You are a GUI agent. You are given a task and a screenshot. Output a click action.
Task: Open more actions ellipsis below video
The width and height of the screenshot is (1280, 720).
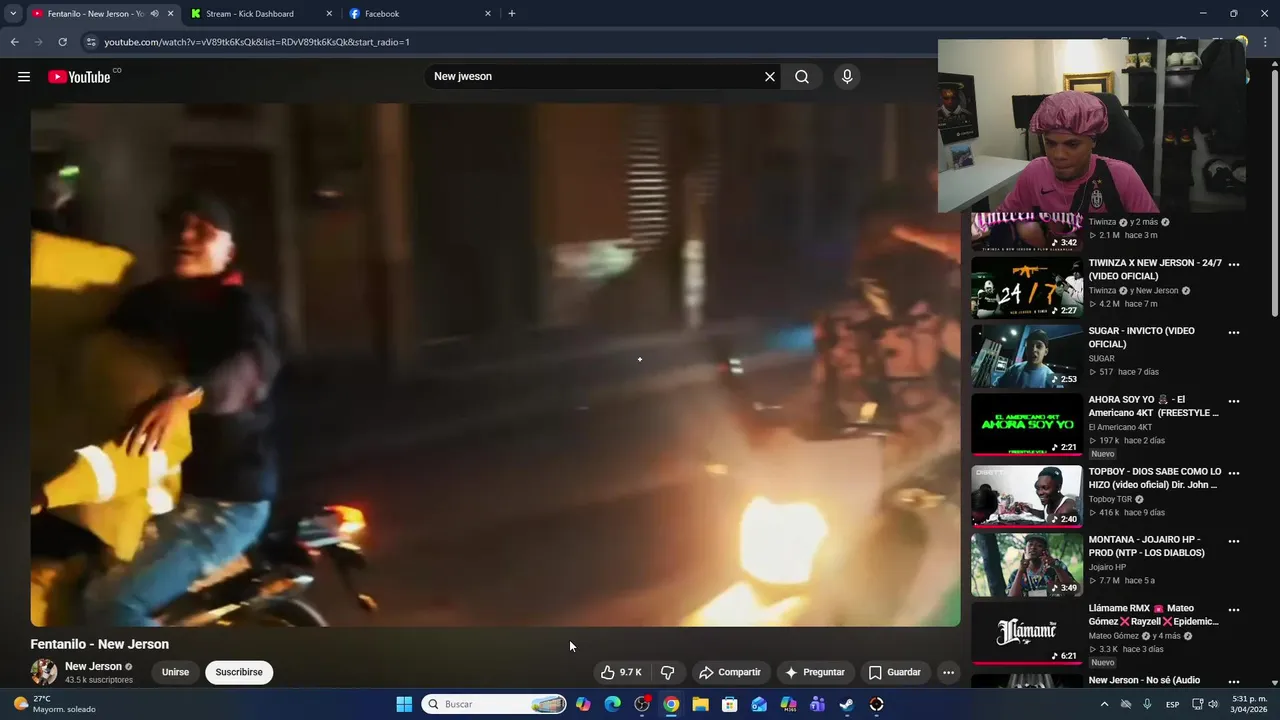[x=948, y=672]
